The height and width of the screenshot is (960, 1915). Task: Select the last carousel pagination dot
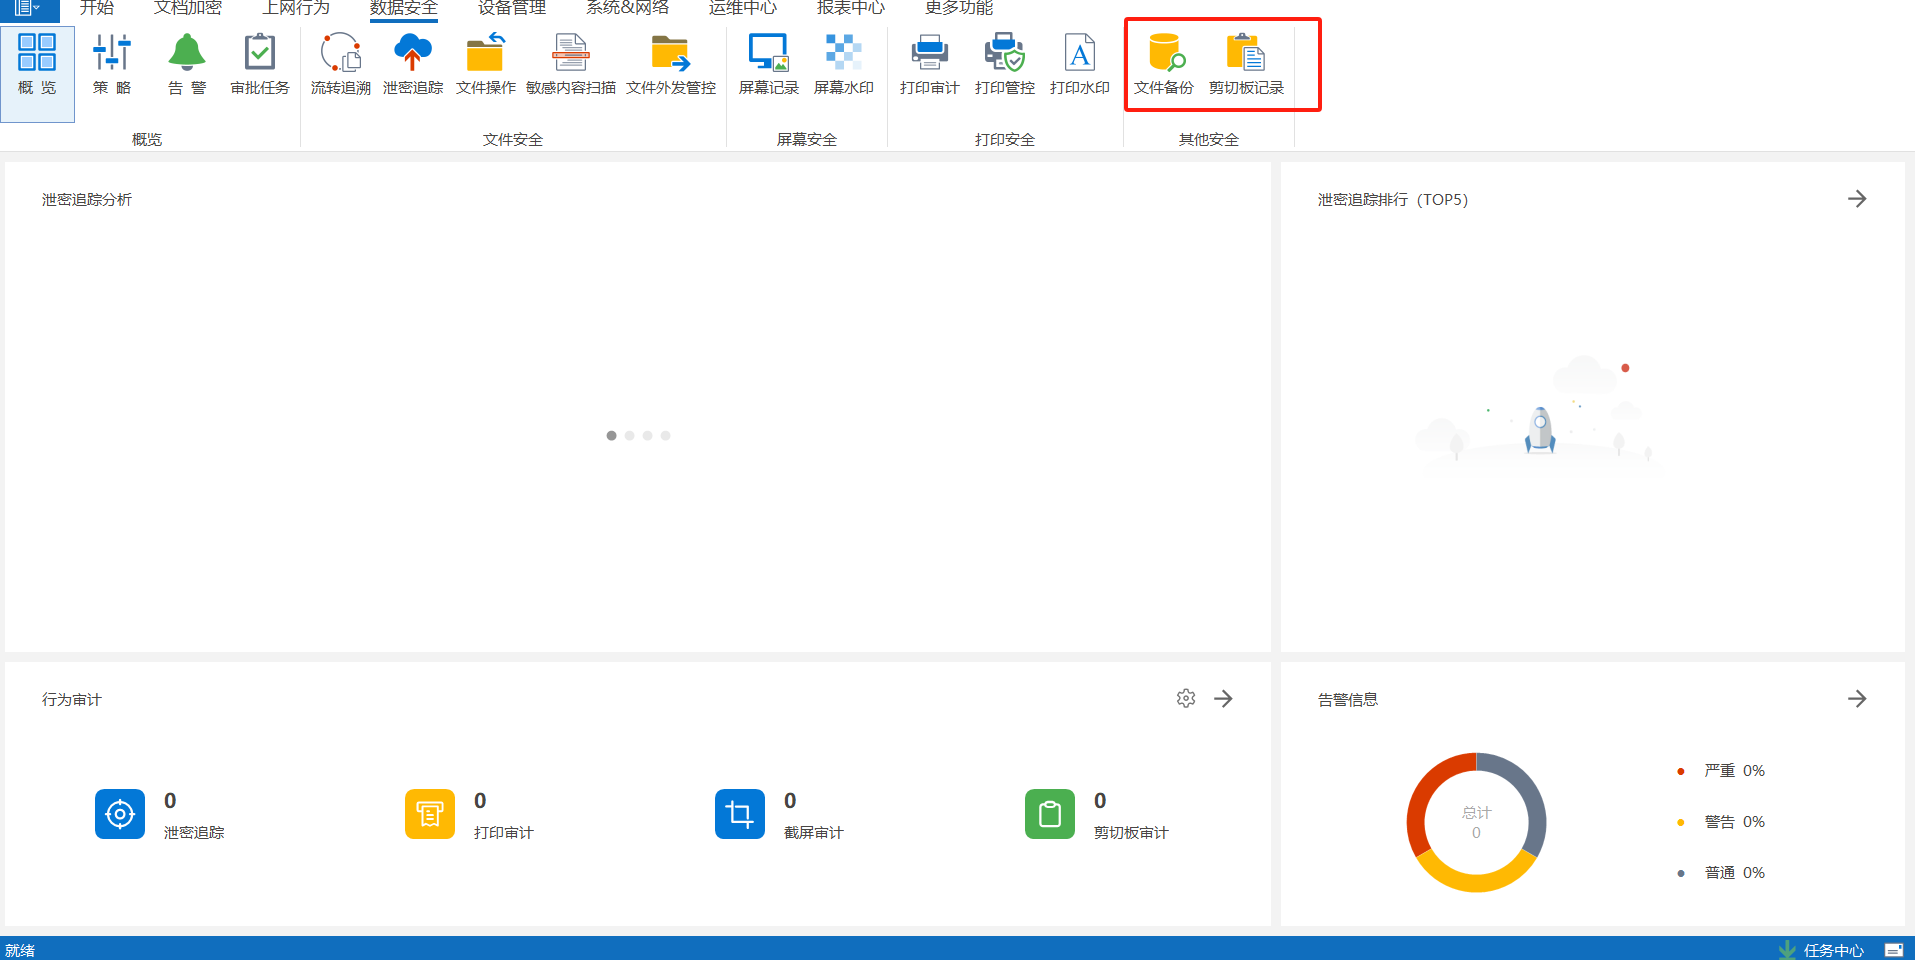click(x=665, y=436)
